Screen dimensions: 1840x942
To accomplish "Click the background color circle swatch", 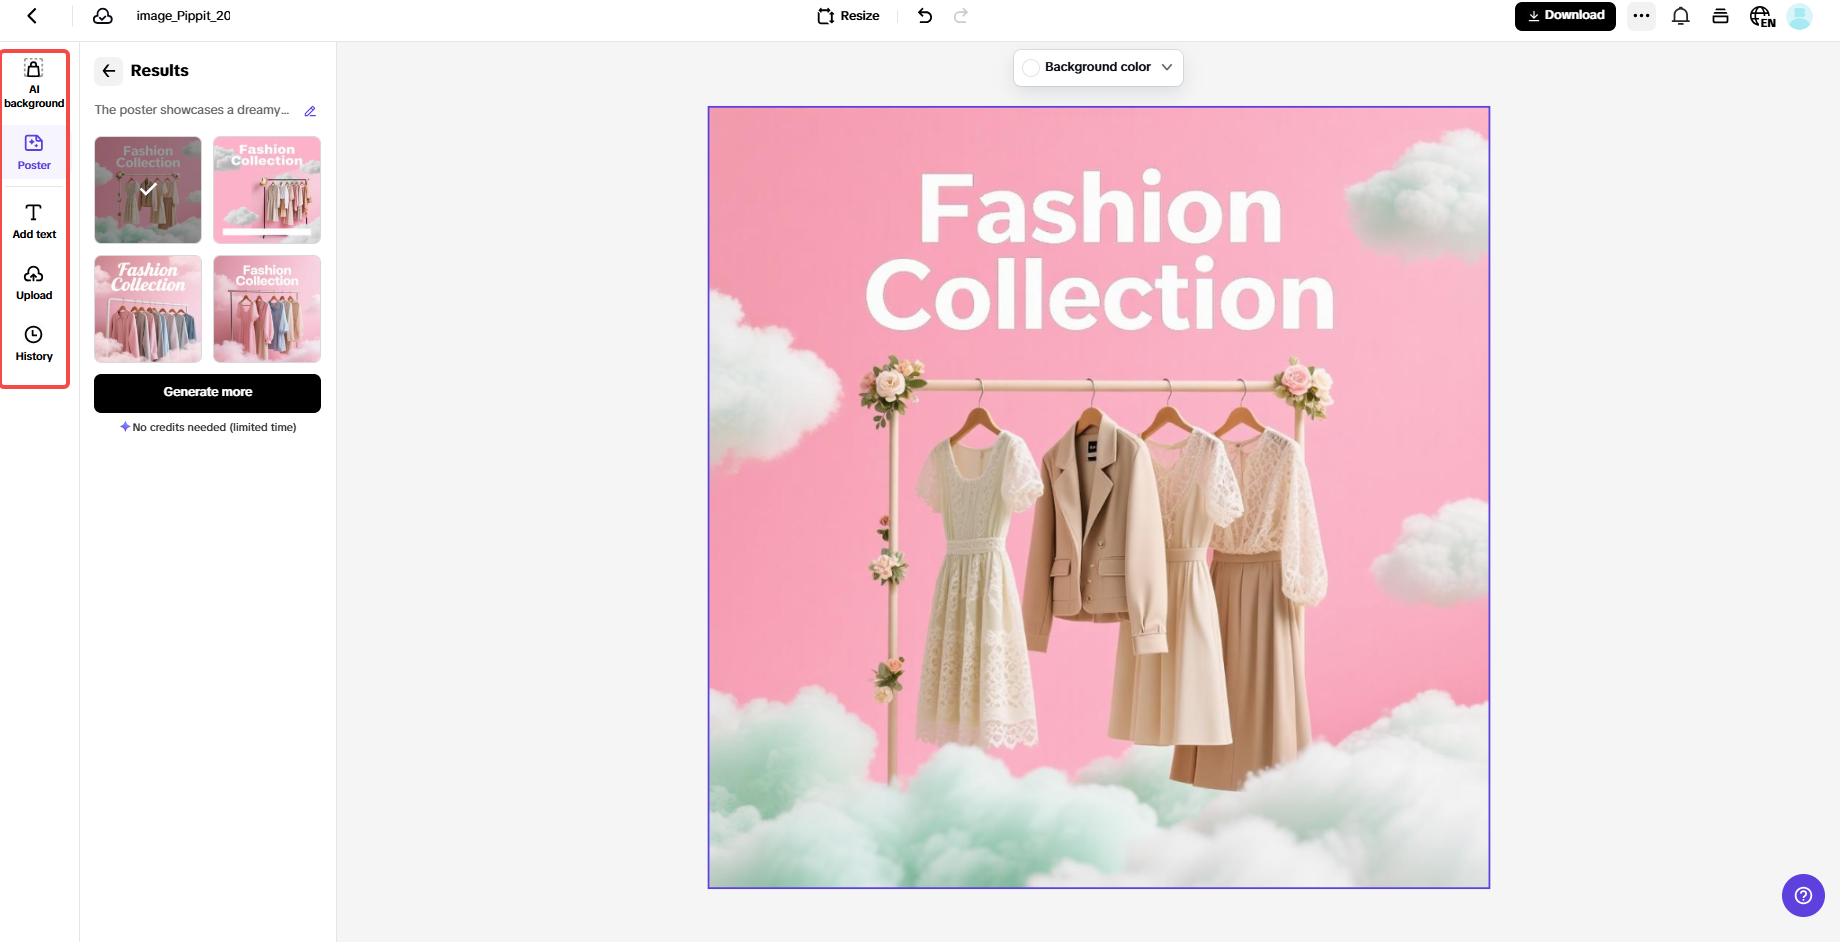I will 1031,68.
